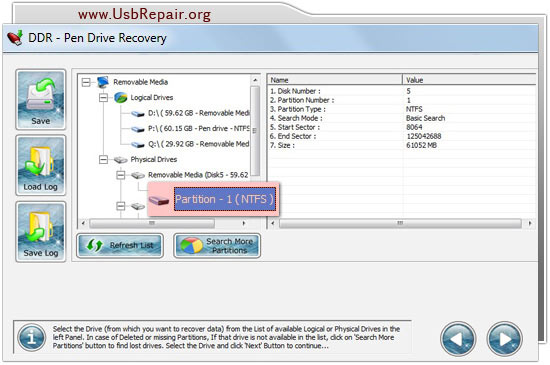
Task: Click the Logical Drives globe icon
Action: (121, 97)
